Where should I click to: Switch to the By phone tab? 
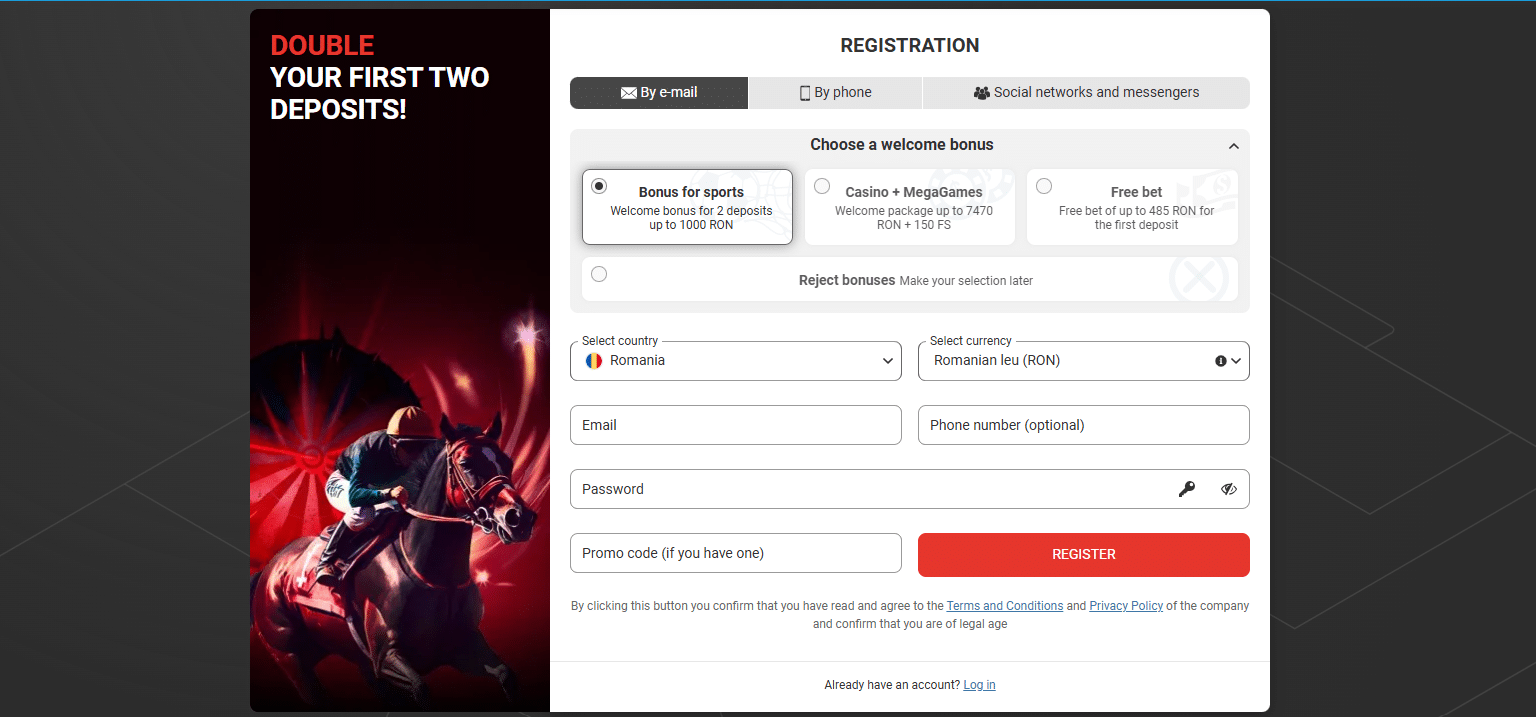pyautogui.click(x=835, y=93)
